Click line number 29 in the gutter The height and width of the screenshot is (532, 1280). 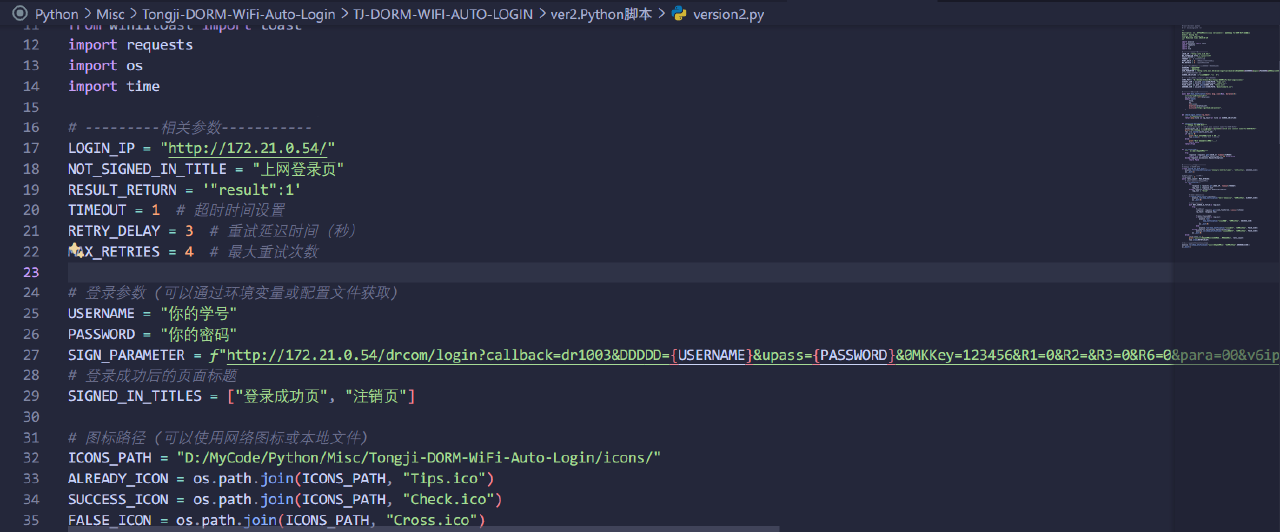pyautogui.click(x=30, y=397)
